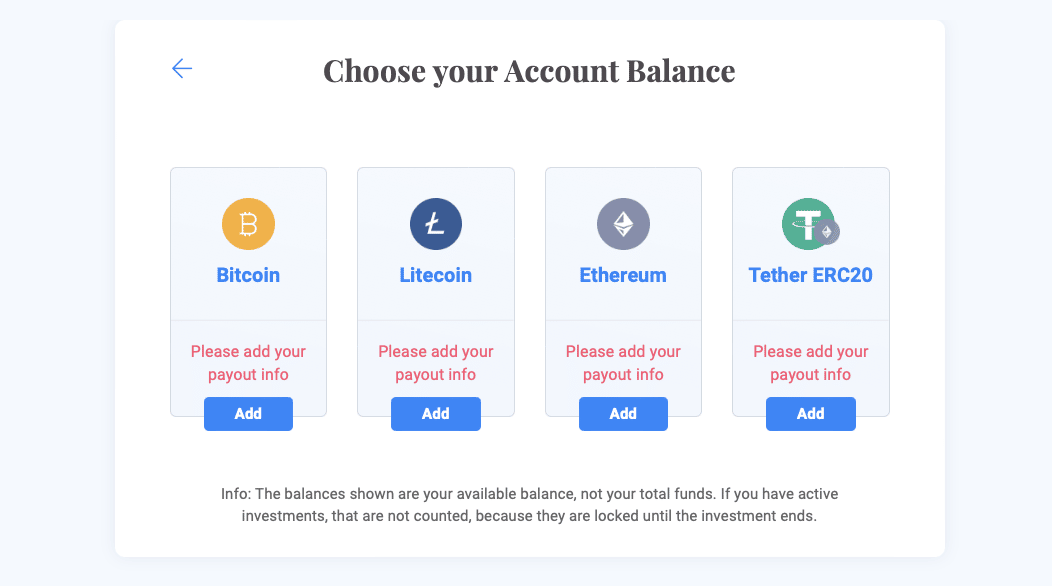Click Litecoin's red payout info warning
The height and width of the screenshot is (586, 1052).
436,363
